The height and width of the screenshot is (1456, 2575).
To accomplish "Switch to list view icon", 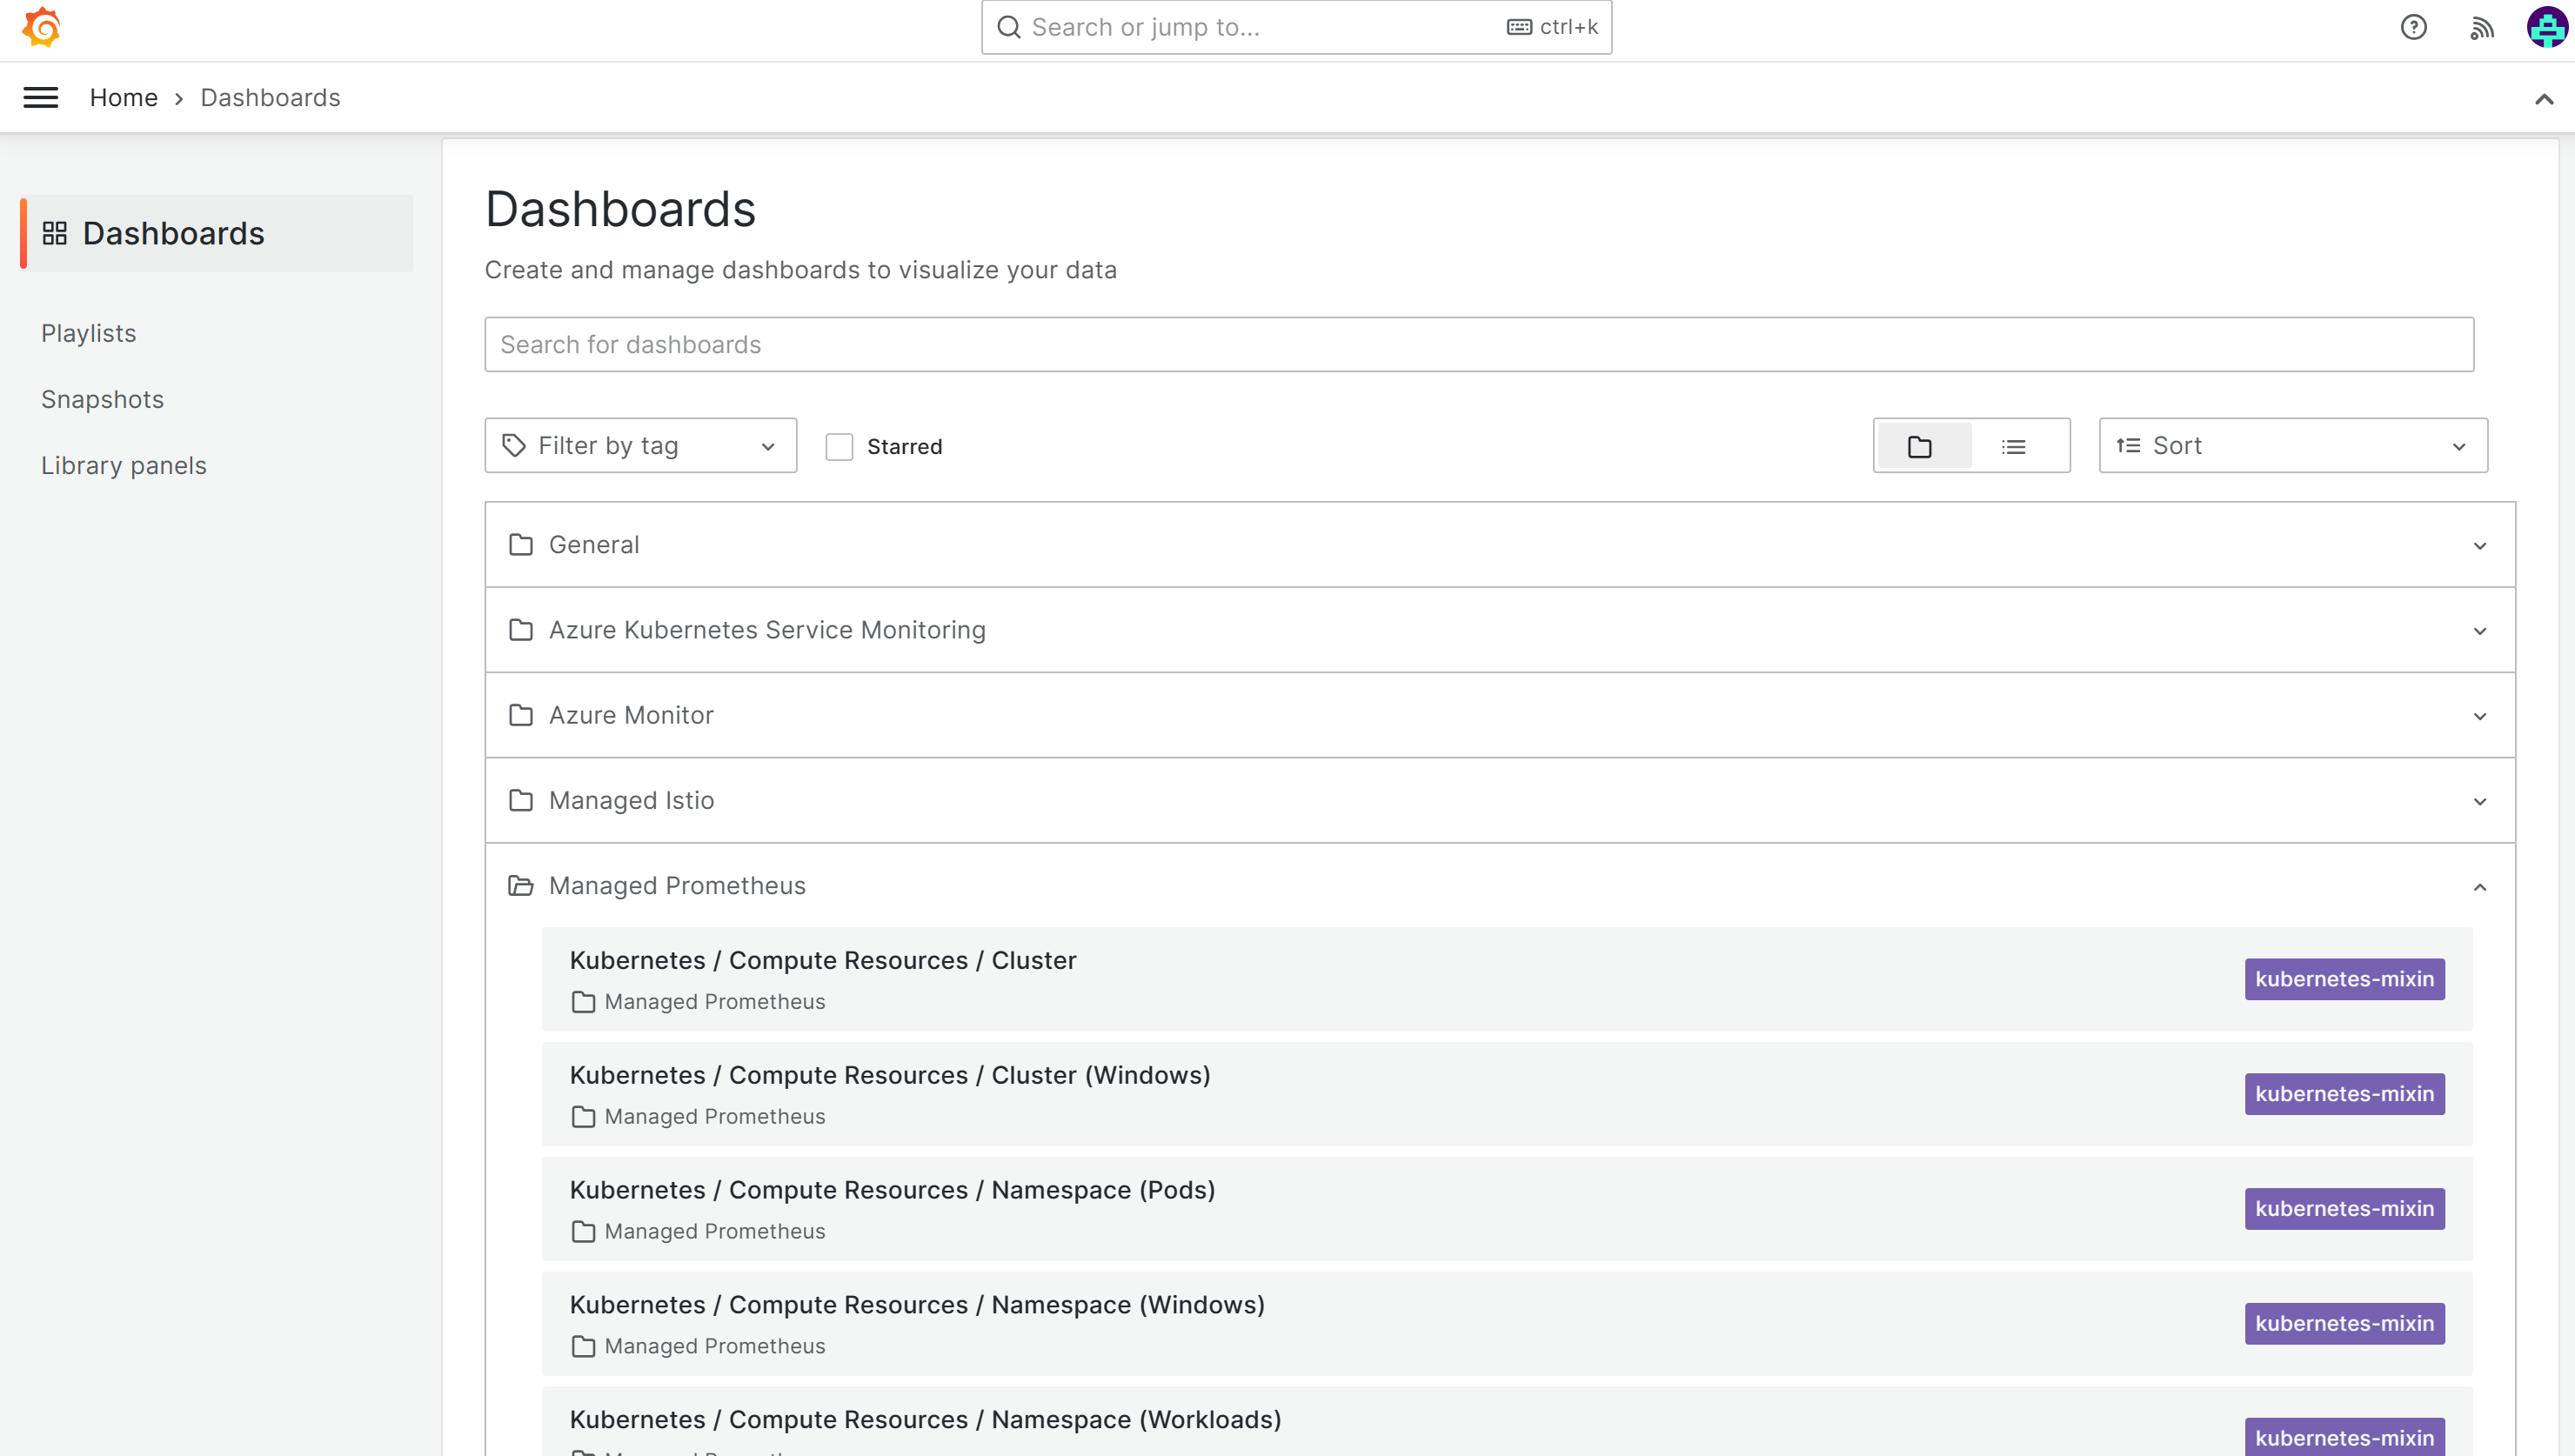I will tap(2014, 446).
